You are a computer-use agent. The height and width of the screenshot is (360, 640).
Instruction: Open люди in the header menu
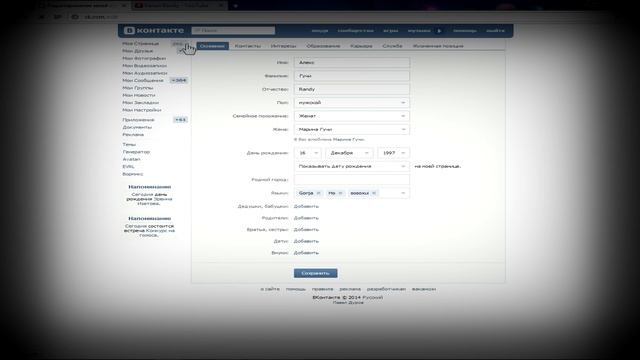pos(320,31)
